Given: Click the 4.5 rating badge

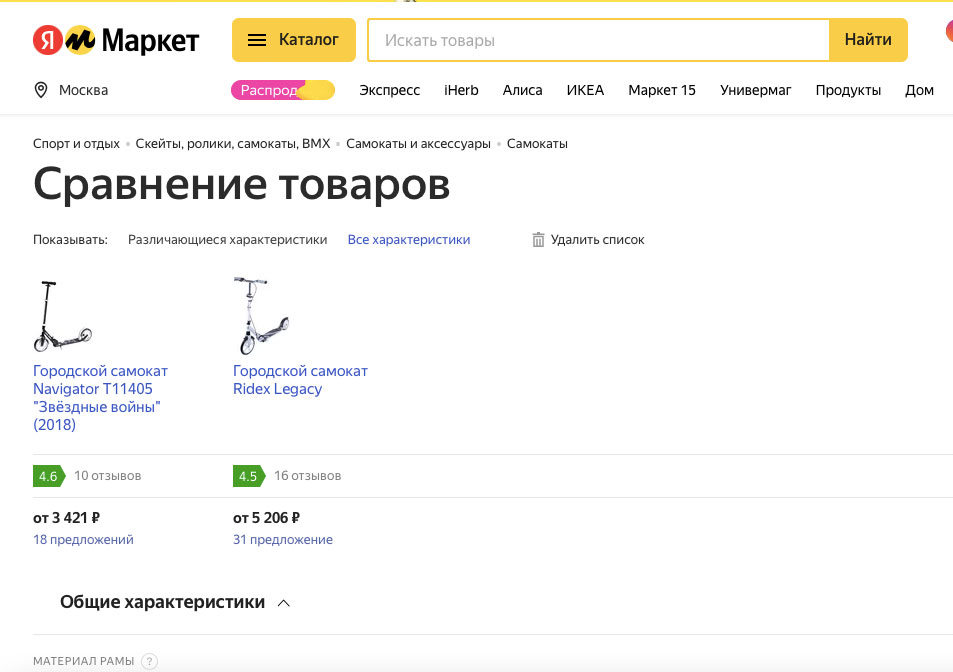Looking at the screenshot, I should click(249, 476).
